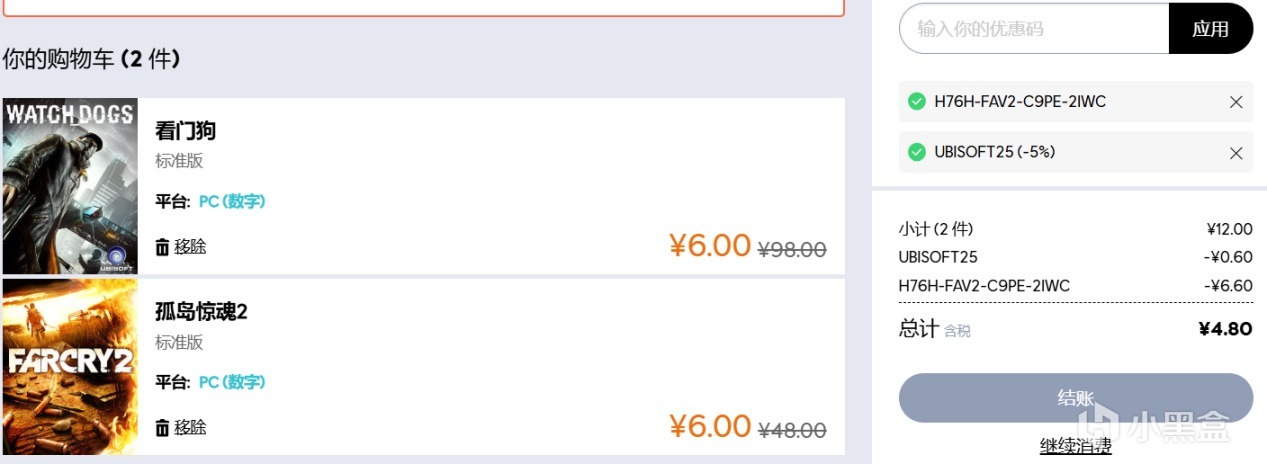Viewport: 1267px width, 464px height.
Task: Click the 结账 checkout button
Action: (x=1075, y=398)
